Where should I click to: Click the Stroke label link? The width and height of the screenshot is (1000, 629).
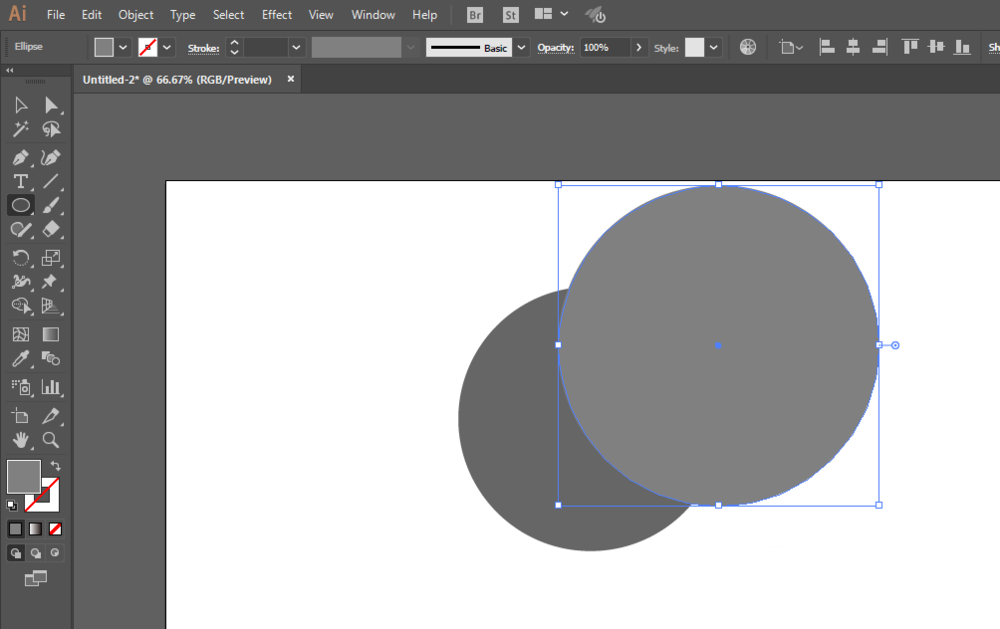point(203,48)
